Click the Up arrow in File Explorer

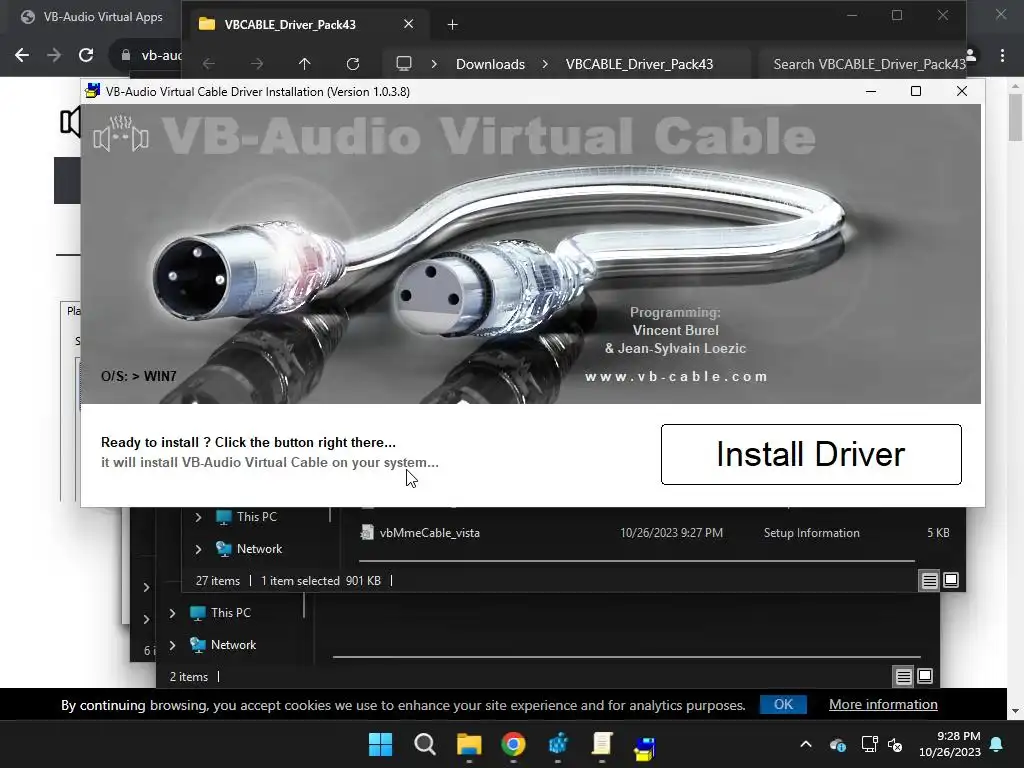tap(304, 64)
